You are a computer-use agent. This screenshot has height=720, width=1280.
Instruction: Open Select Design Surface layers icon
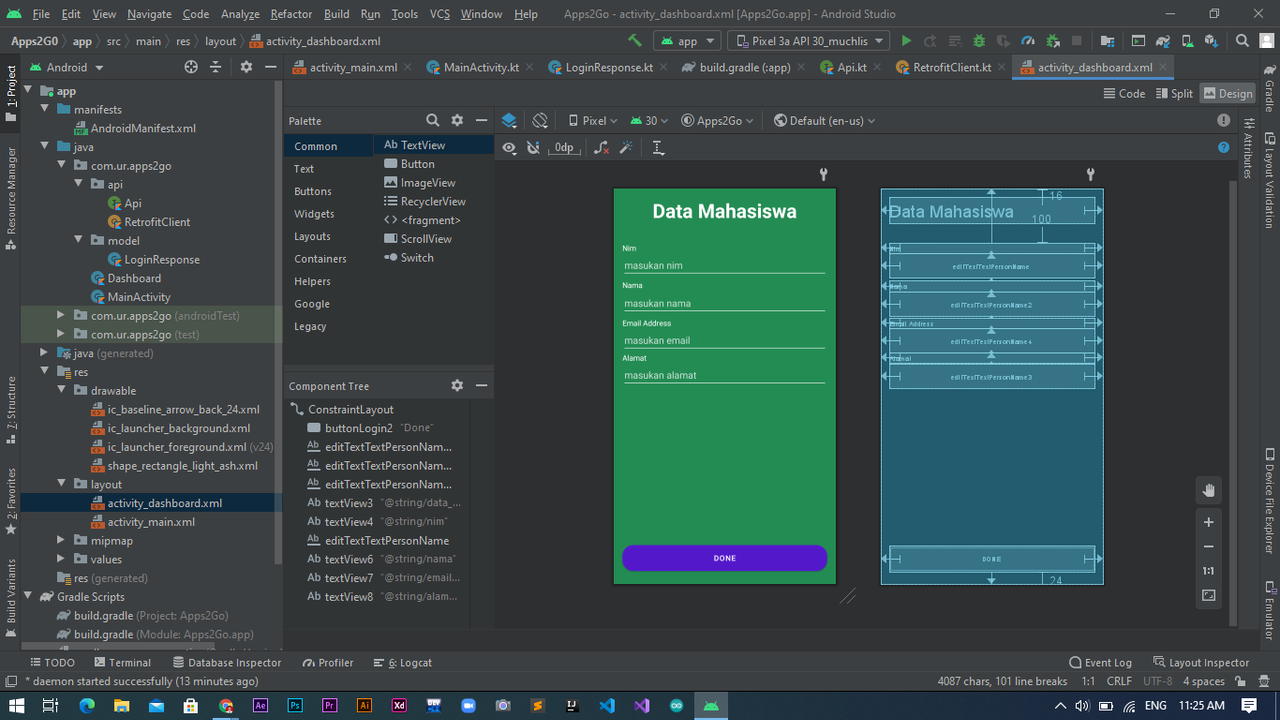[509, 120]
